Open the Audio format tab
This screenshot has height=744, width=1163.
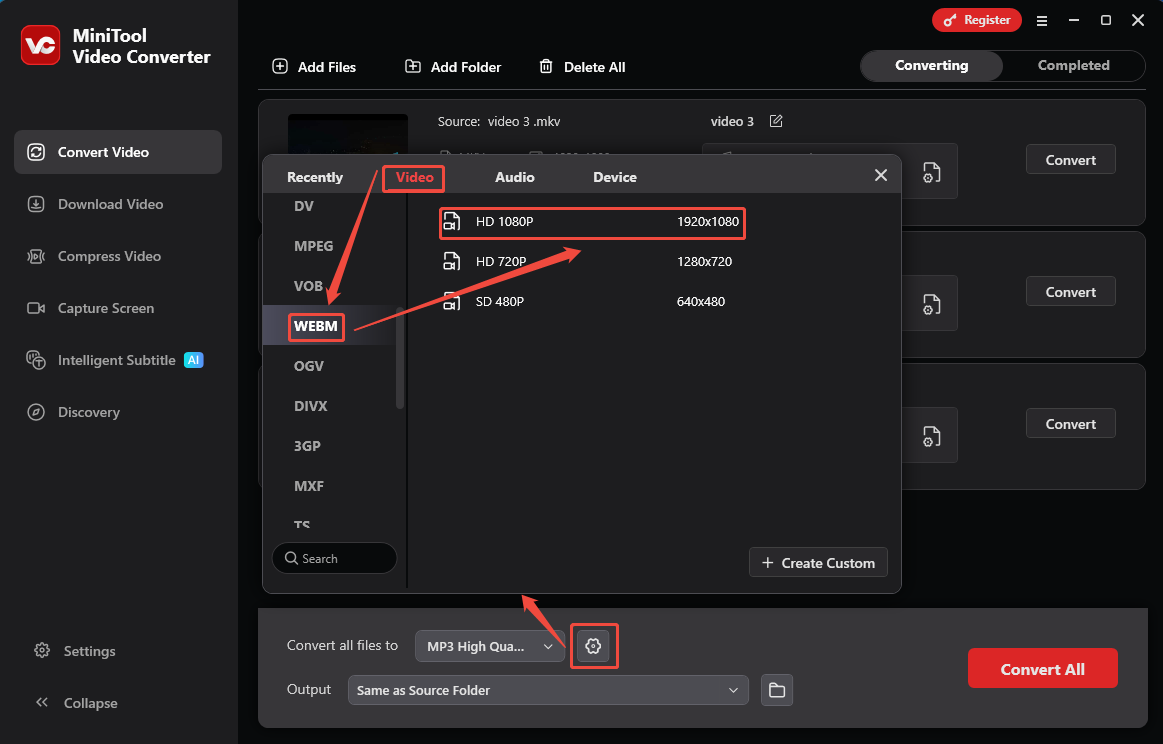[514, 176]
